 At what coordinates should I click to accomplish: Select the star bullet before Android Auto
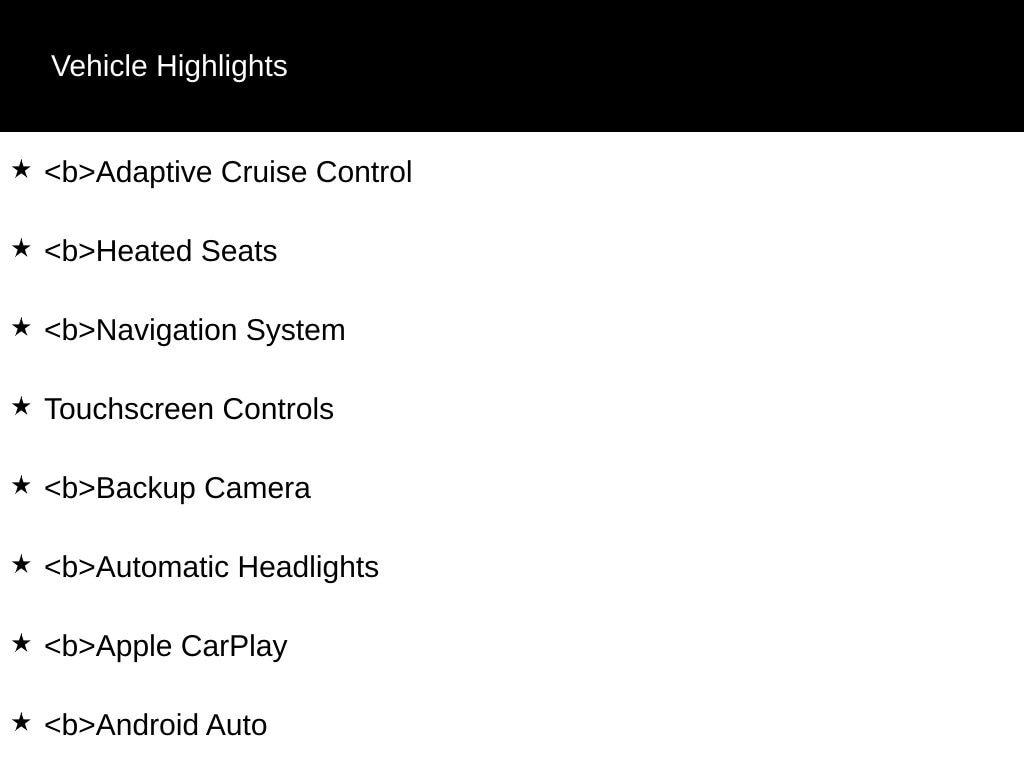(22, 723)
